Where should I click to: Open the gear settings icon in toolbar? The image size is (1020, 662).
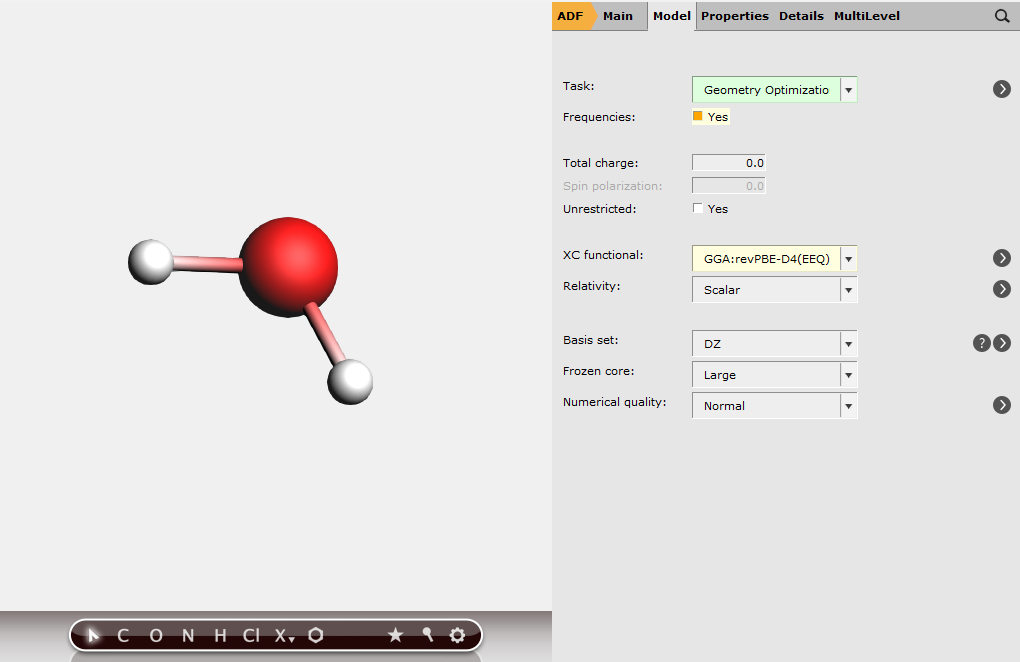(x=457, y=635)
